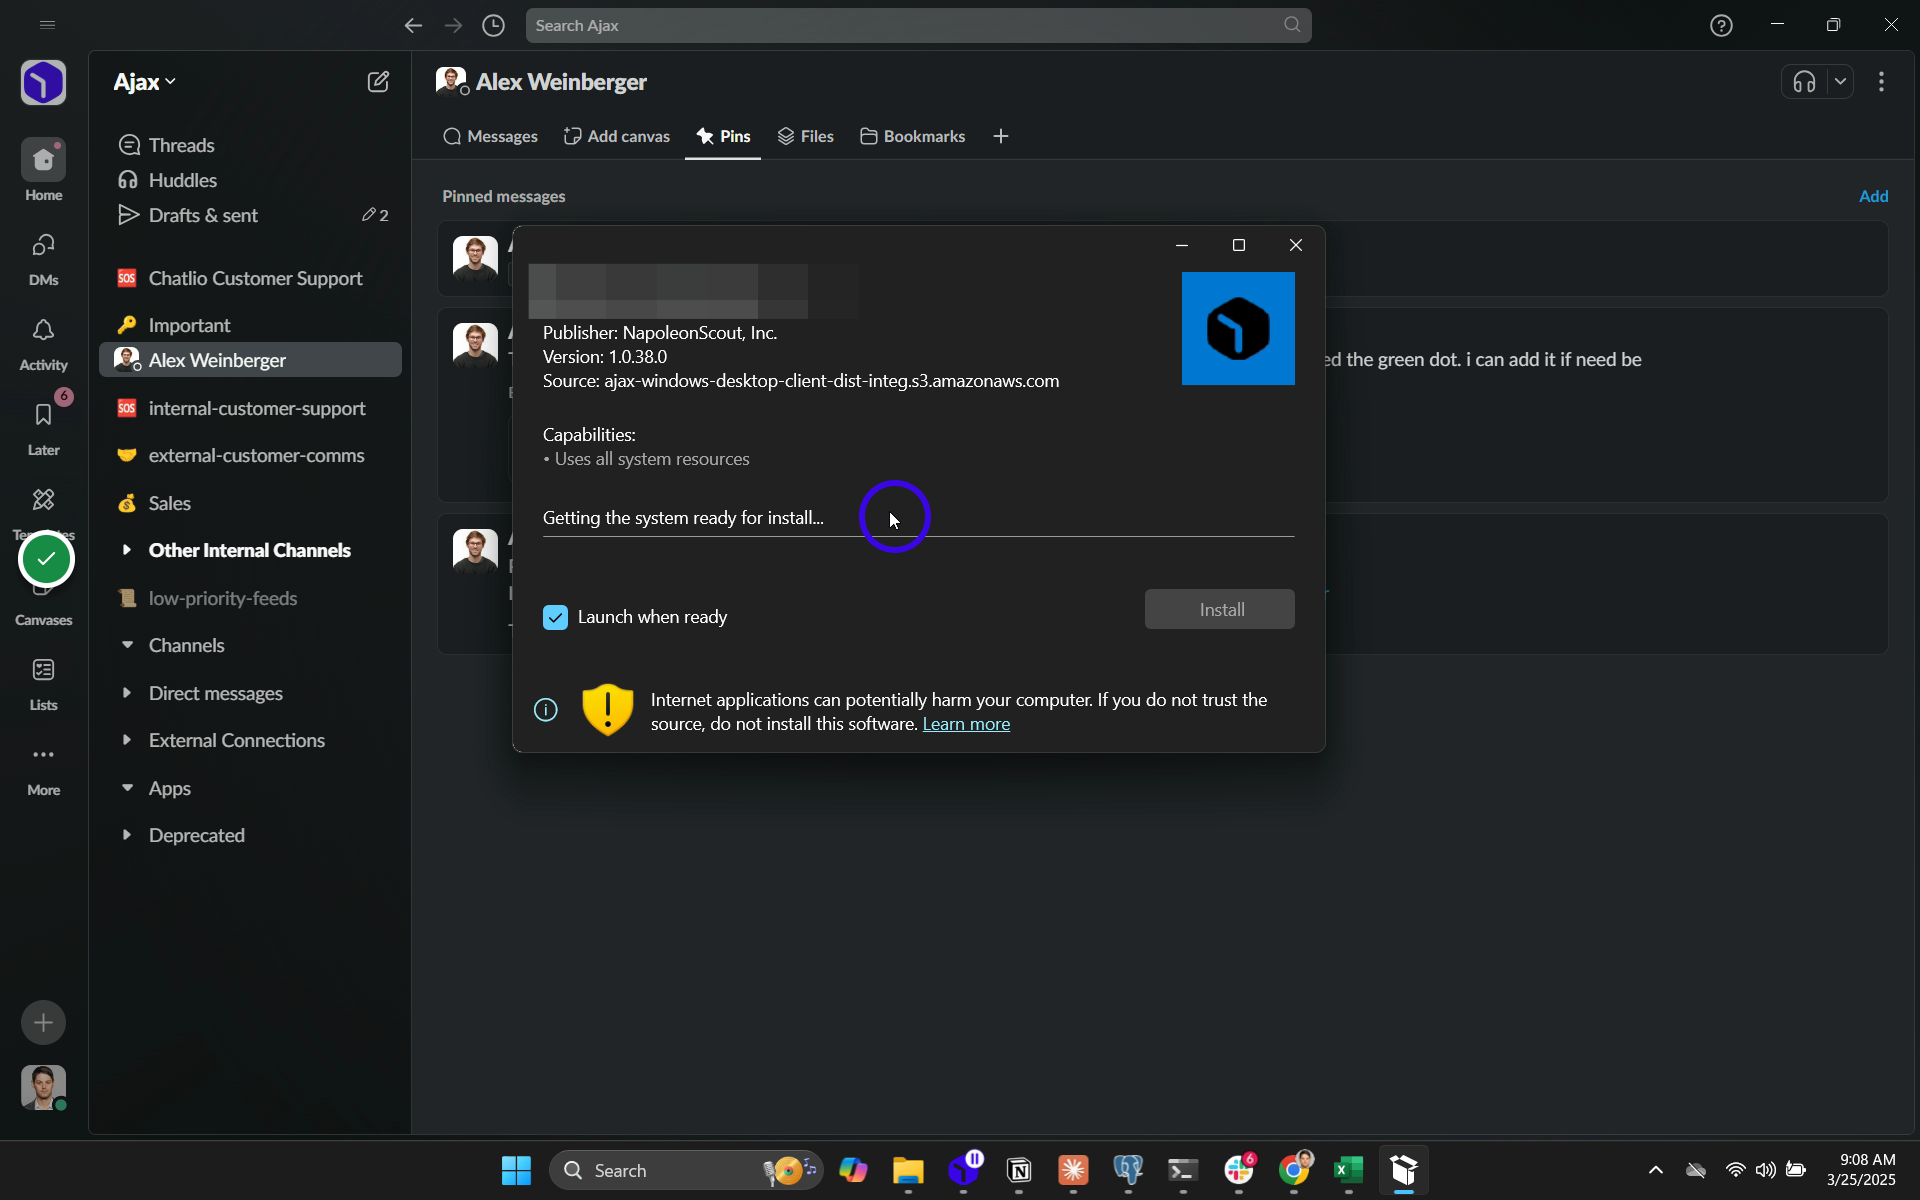Viewport: 1920px width, 1200px height.
Task: Switch to the Files tab
Action: [805, 136]
